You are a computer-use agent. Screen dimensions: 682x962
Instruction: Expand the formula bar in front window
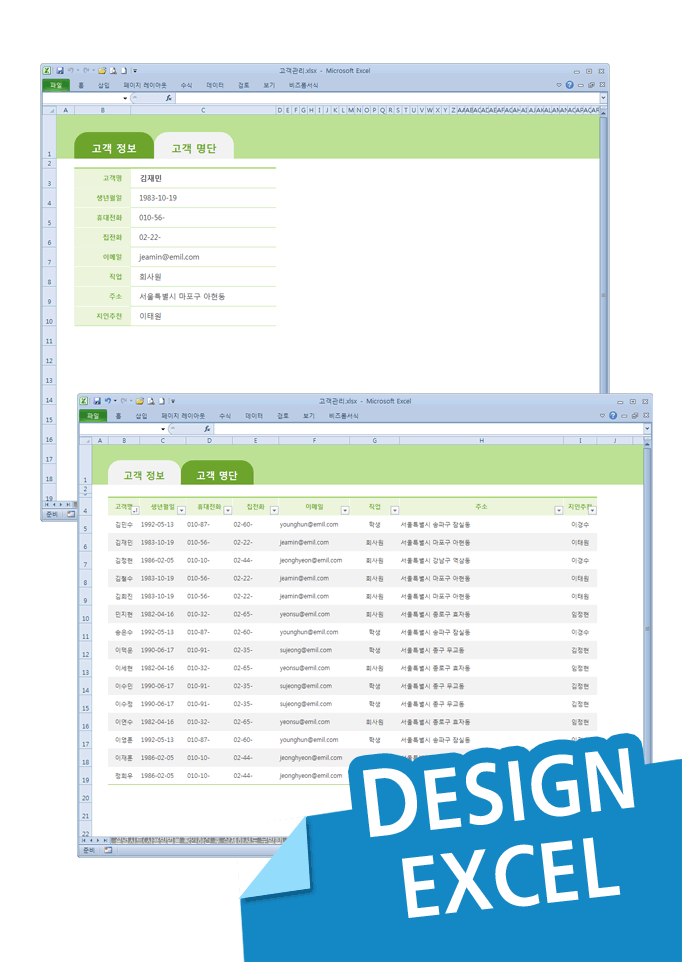(648, 428)
